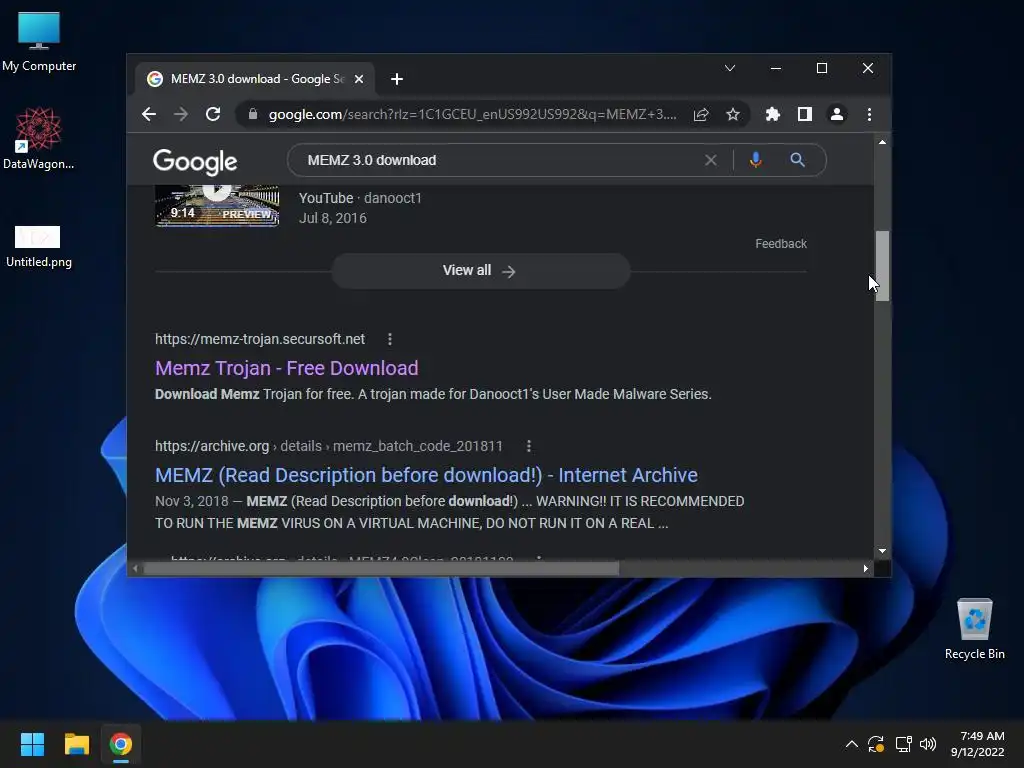Open a new Chrome tab
This screenshot has height=768, width=1024.
point(396,79)
